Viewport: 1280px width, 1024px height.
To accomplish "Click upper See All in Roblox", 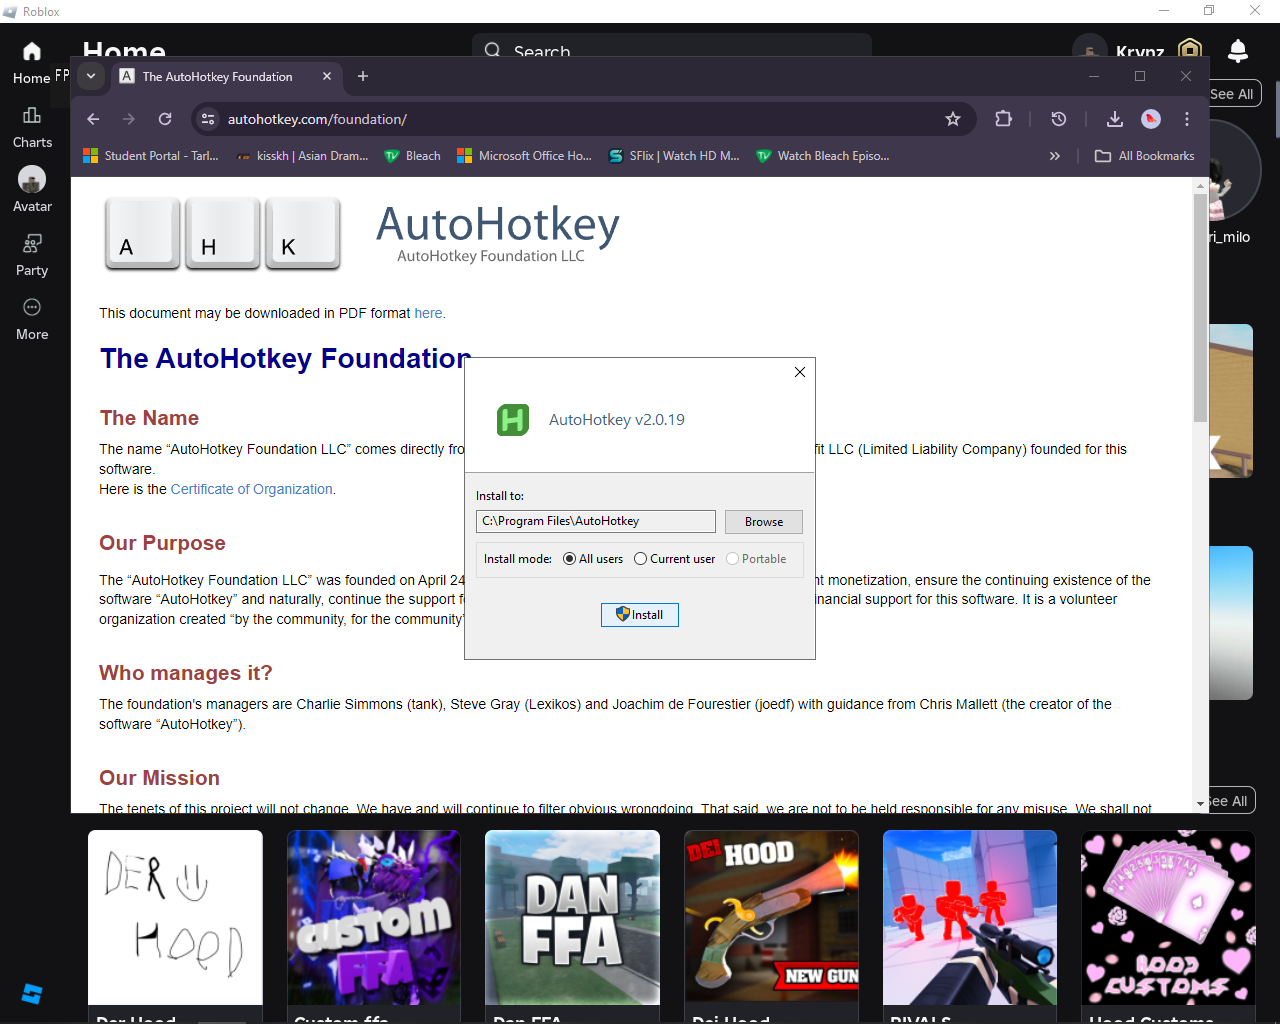I will 1231,94.
